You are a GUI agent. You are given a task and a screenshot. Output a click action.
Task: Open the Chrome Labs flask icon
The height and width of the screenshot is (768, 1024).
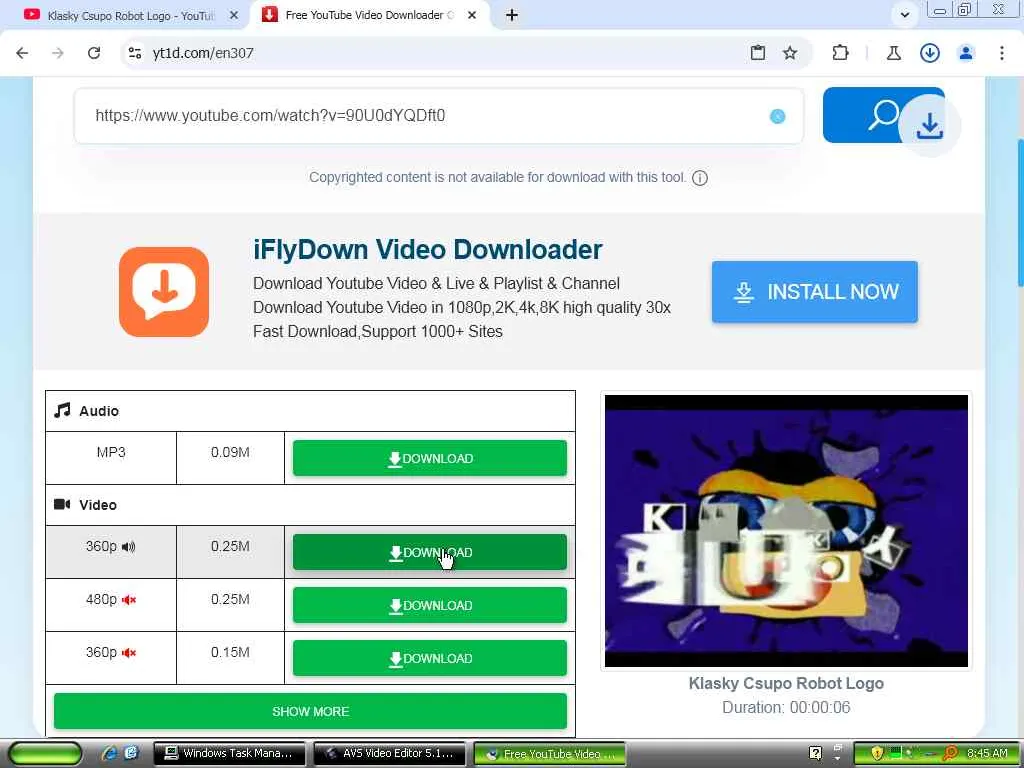tap(893, 53)
